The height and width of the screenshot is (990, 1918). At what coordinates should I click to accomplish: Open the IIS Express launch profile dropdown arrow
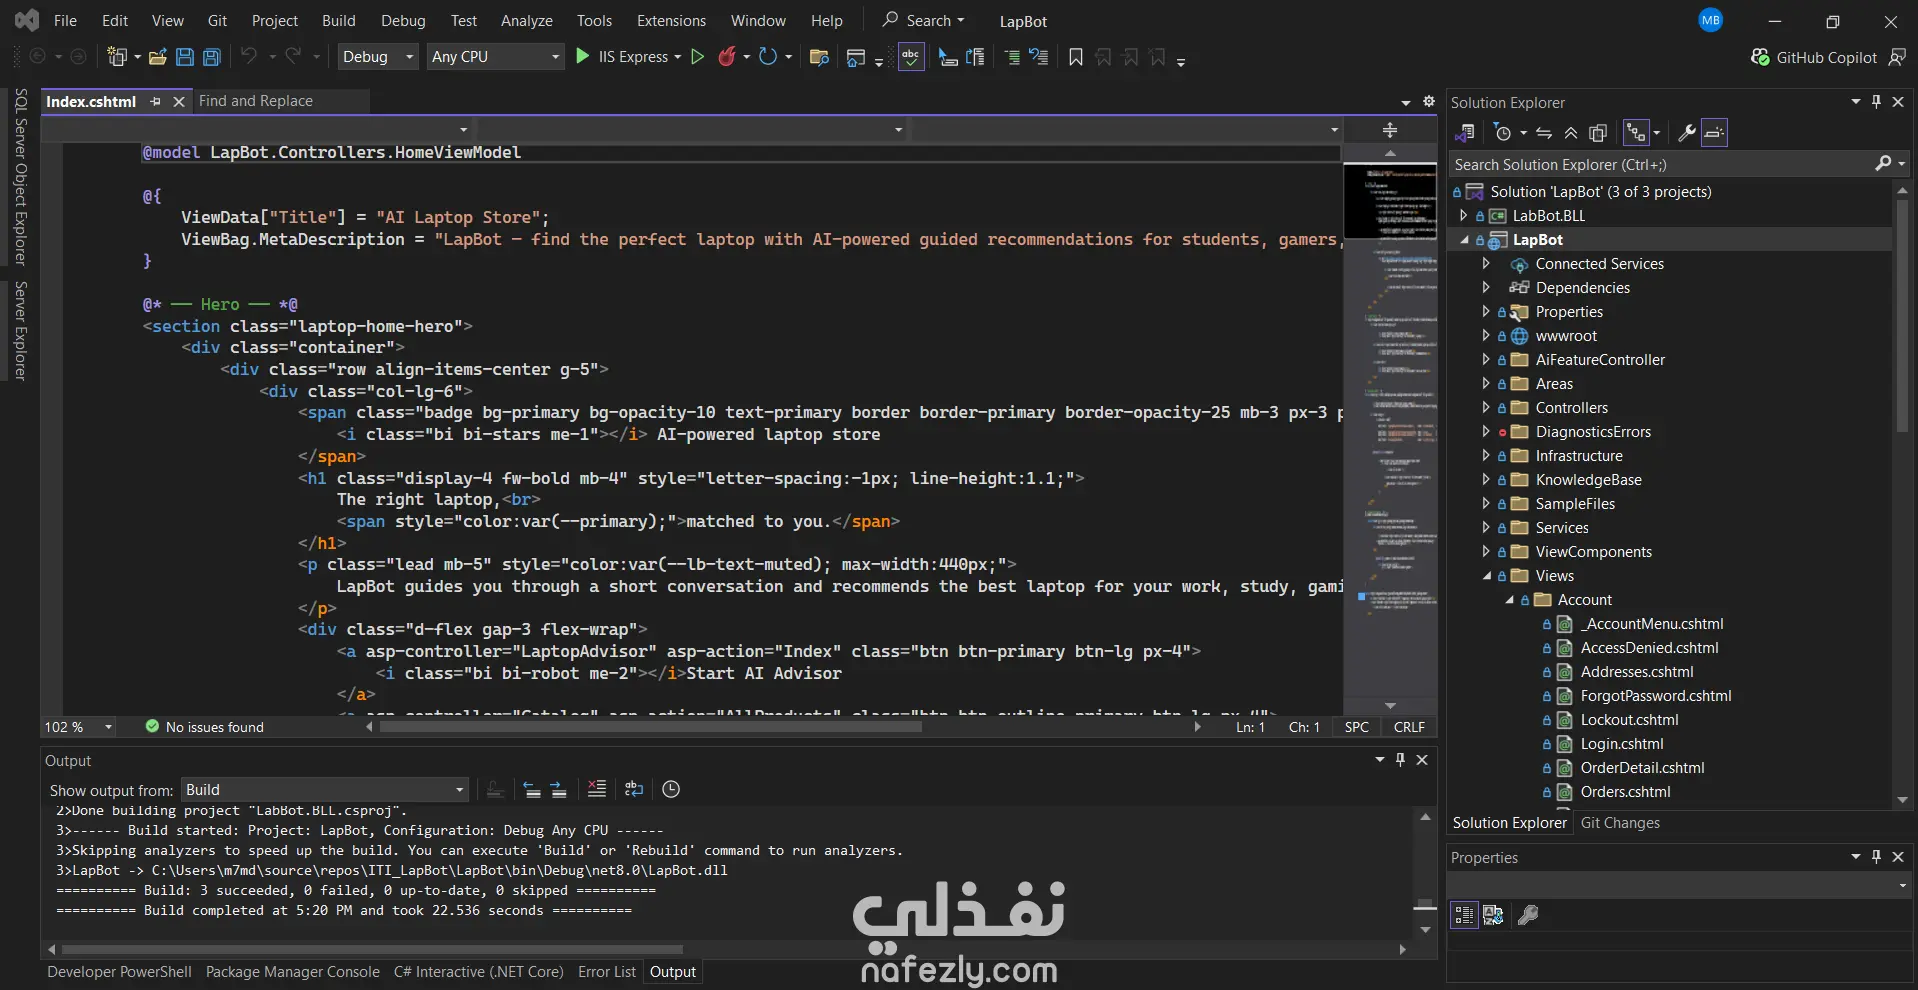[677, 57]
